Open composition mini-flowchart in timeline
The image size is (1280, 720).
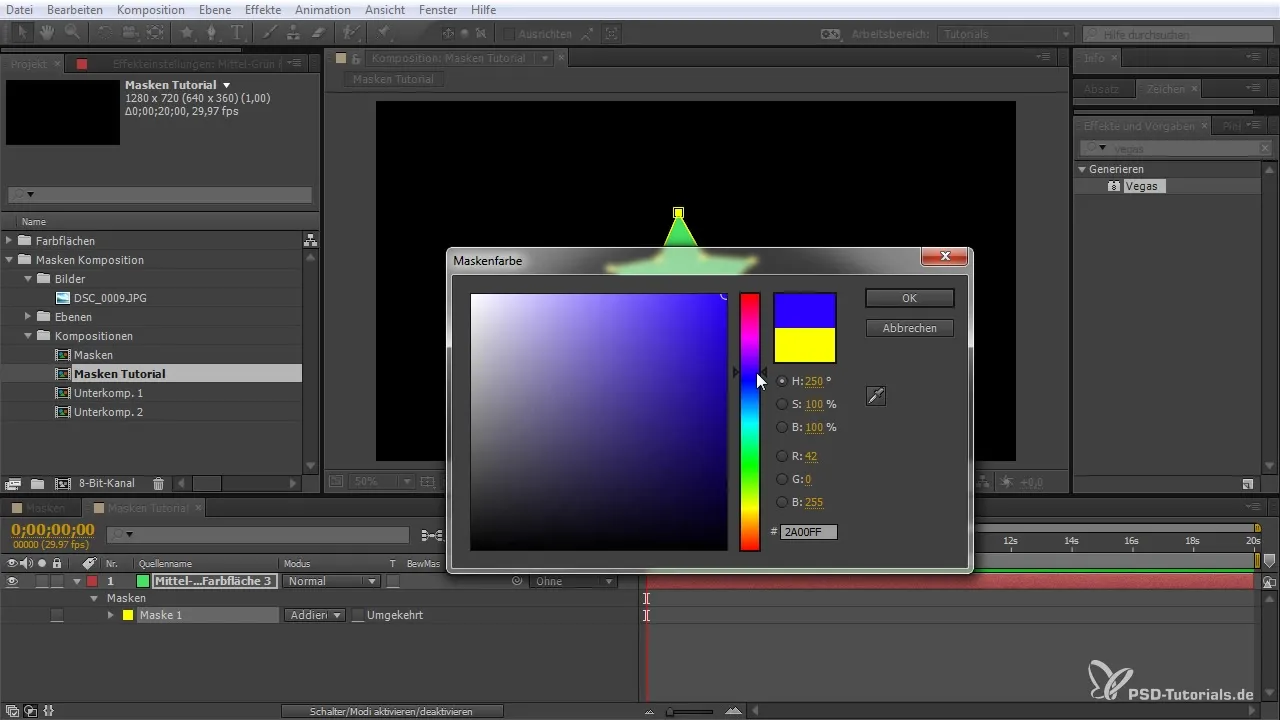(432, 535)
